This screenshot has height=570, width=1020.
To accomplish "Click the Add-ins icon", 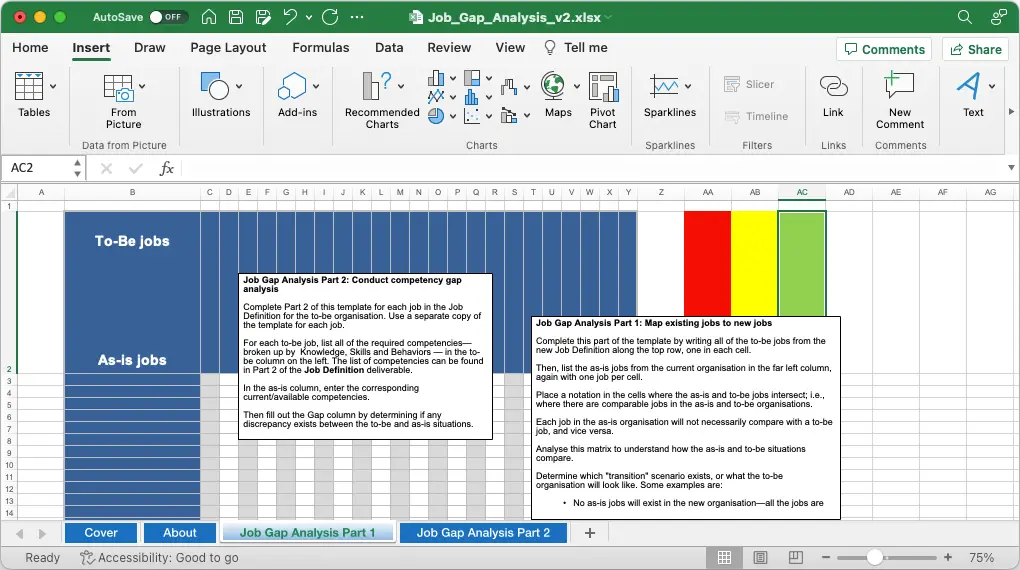I will pyautogui.click(x=291, y=86).
